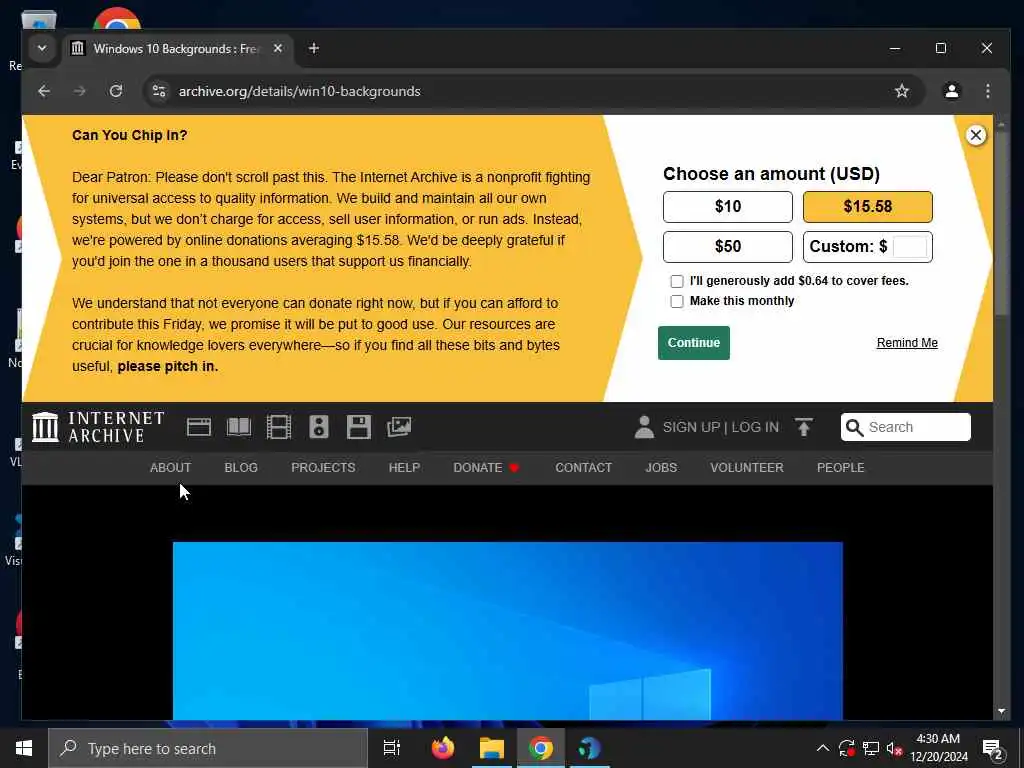Open the Windows Start menu
The image size is (1024, 768).
24,748
